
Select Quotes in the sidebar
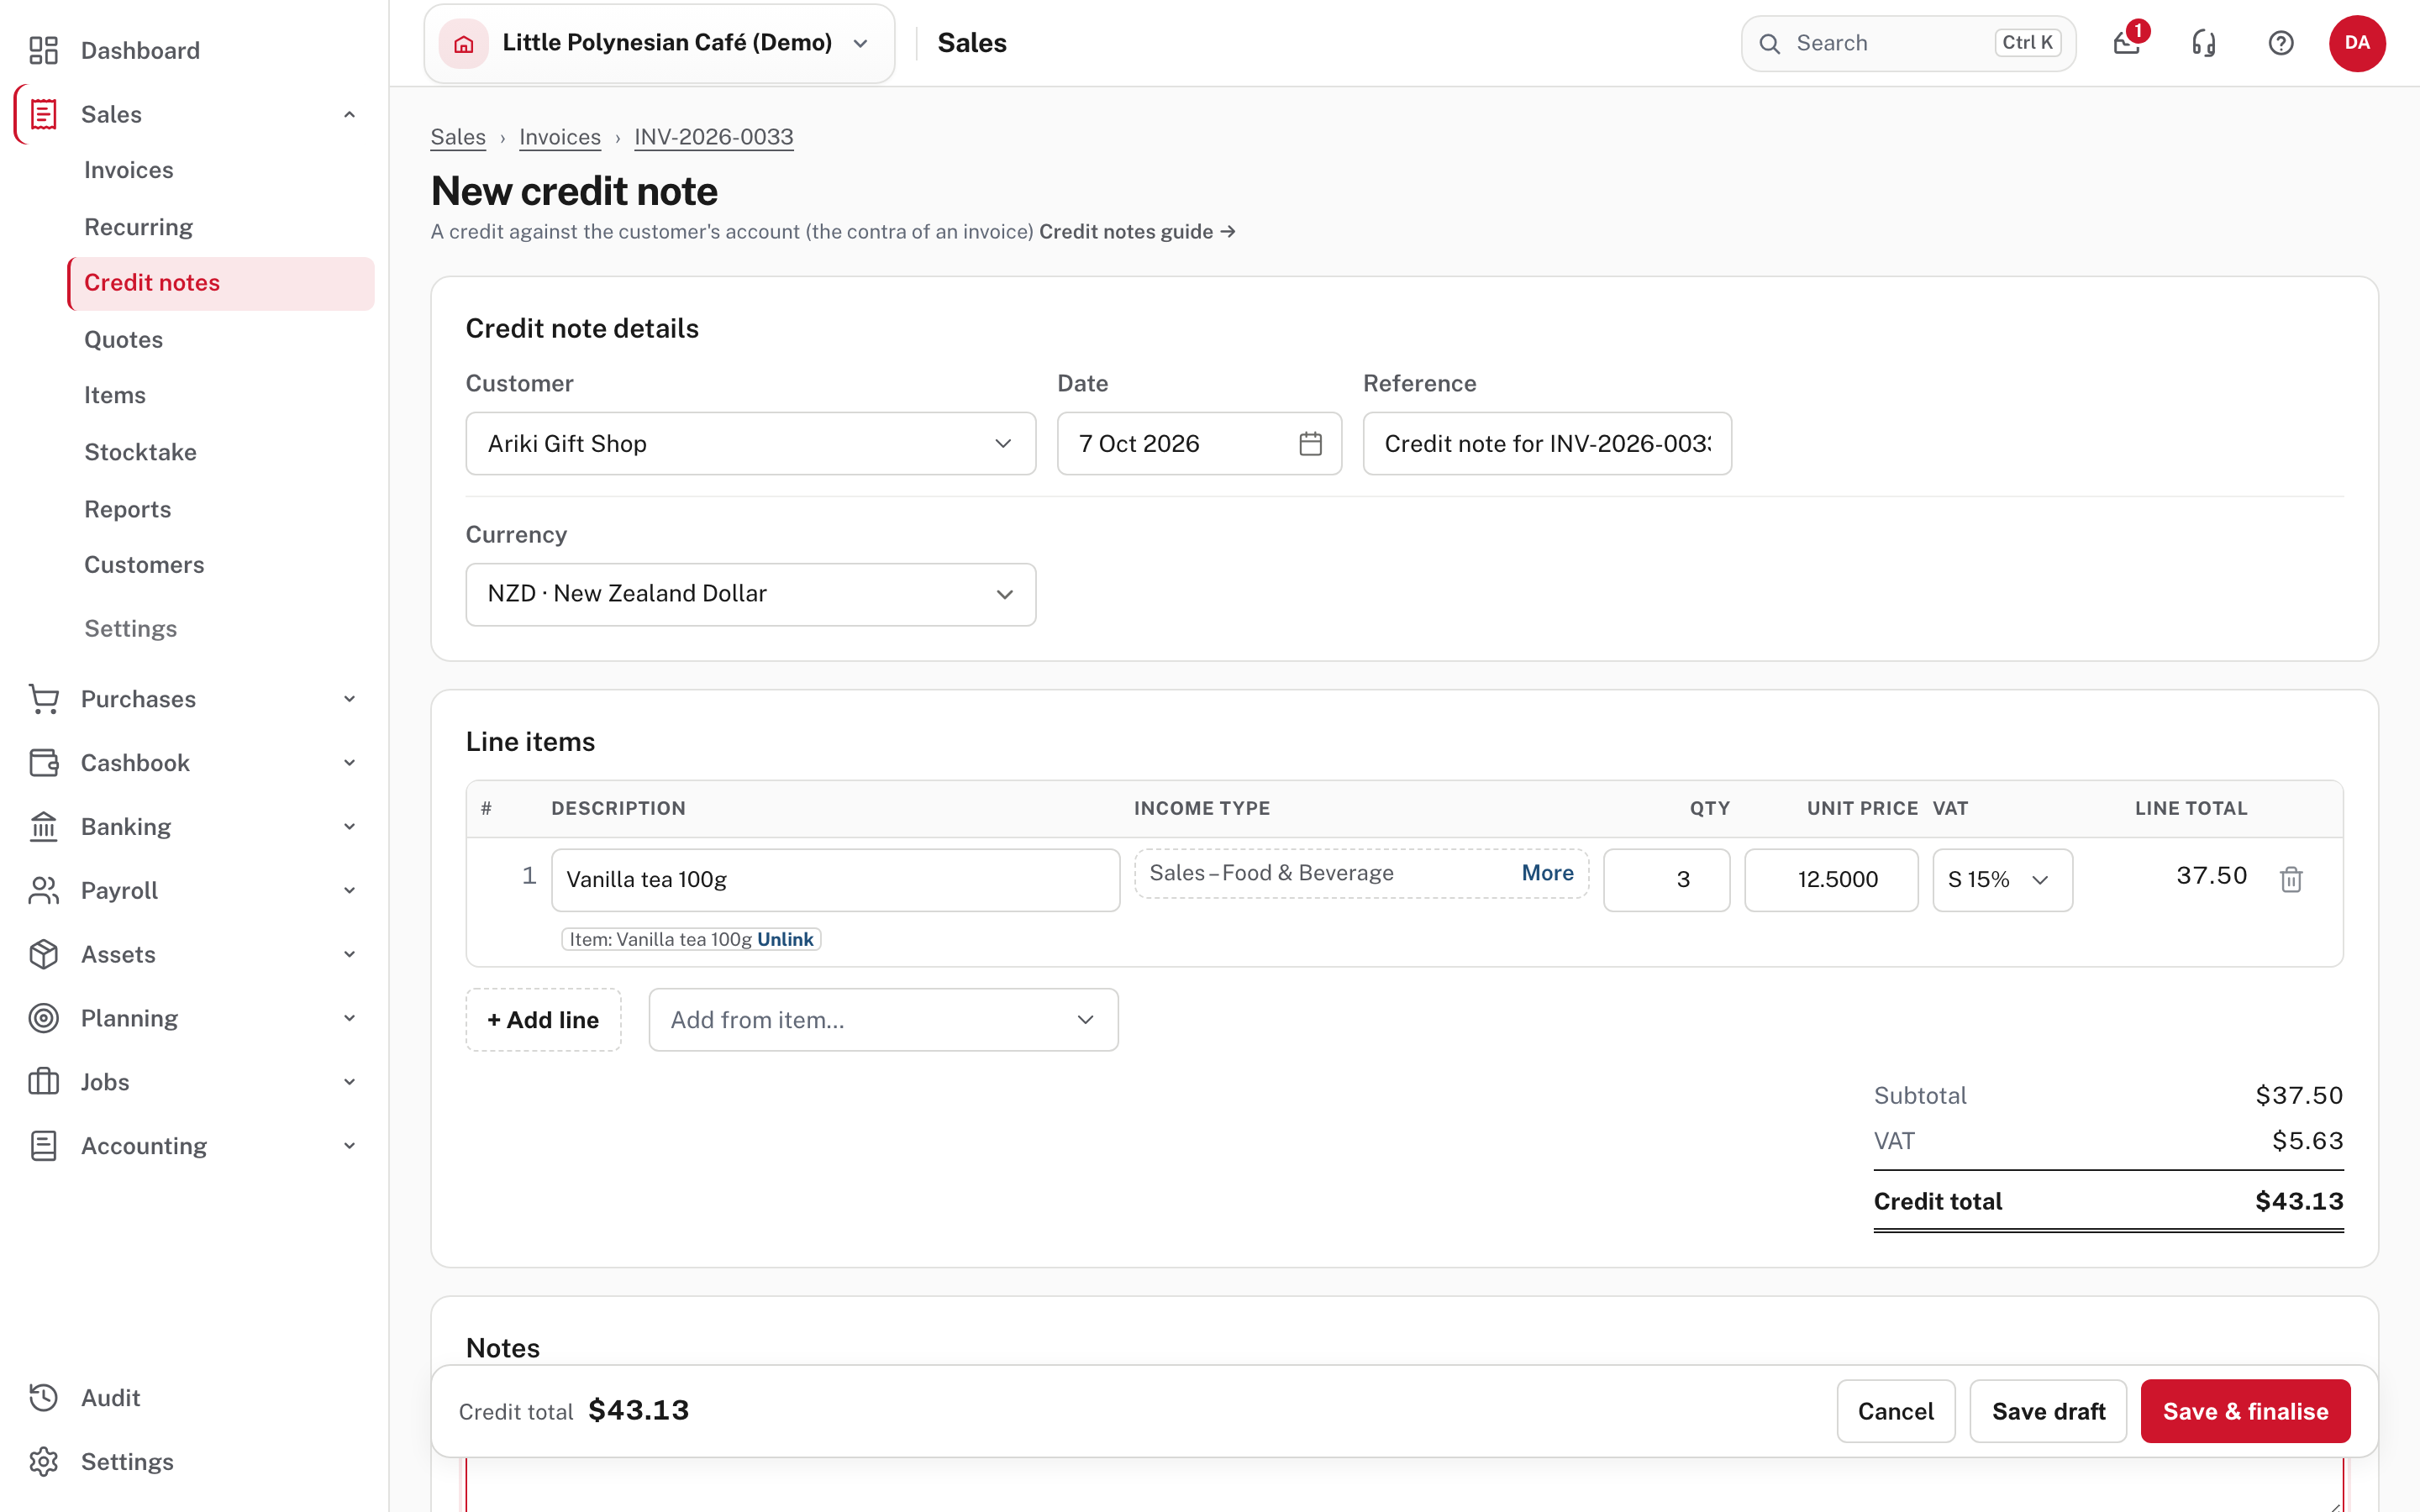(123, 340)
